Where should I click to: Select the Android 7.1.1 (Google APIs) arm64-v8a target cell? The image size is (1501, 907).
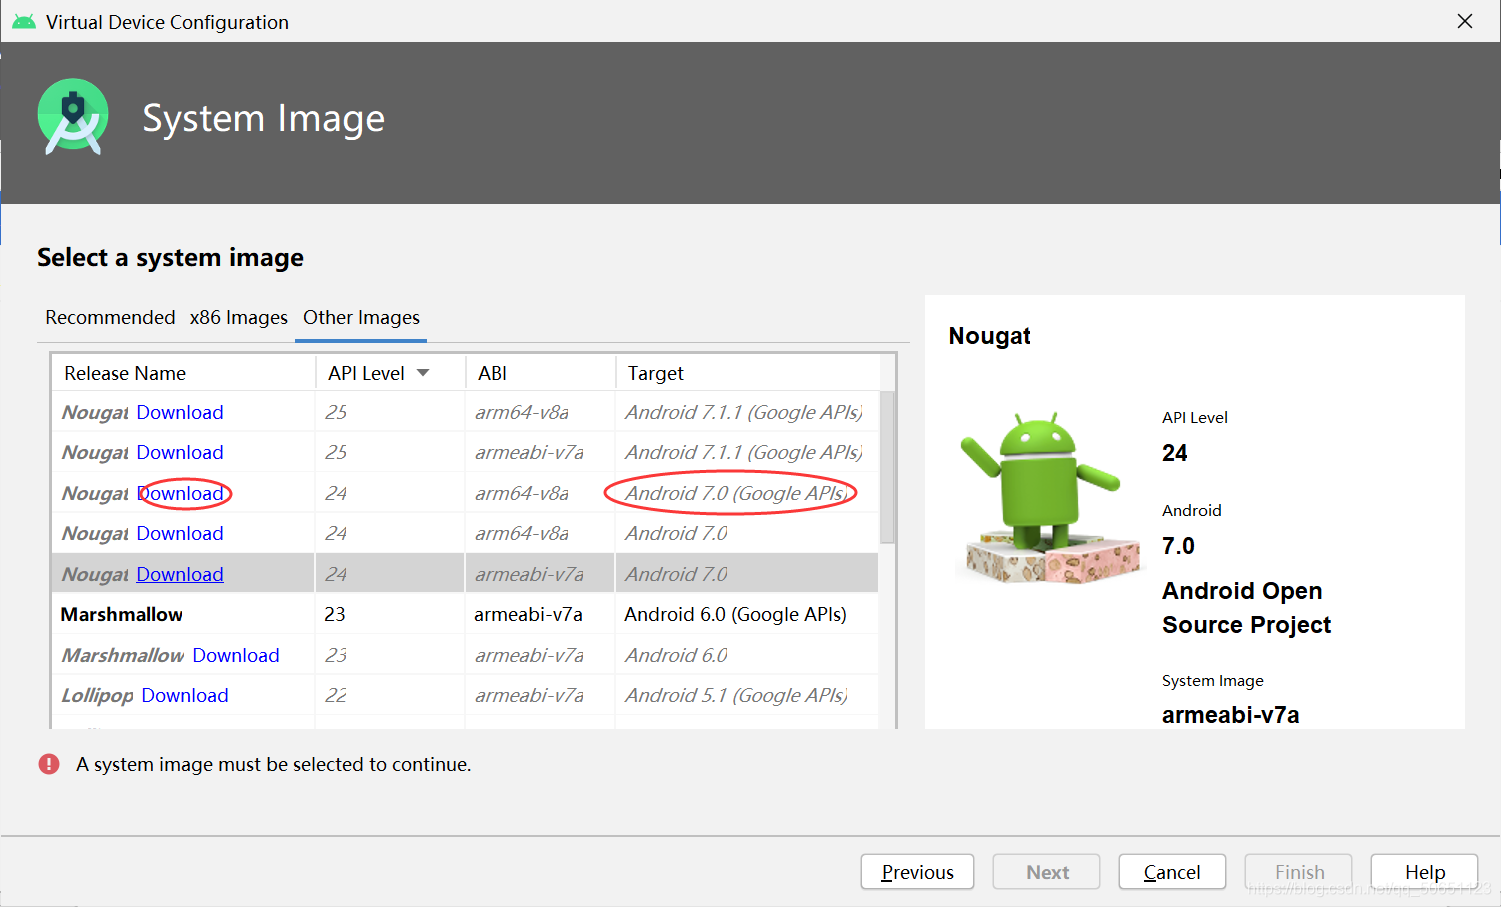pyautogui.click(x=744, y=412)
